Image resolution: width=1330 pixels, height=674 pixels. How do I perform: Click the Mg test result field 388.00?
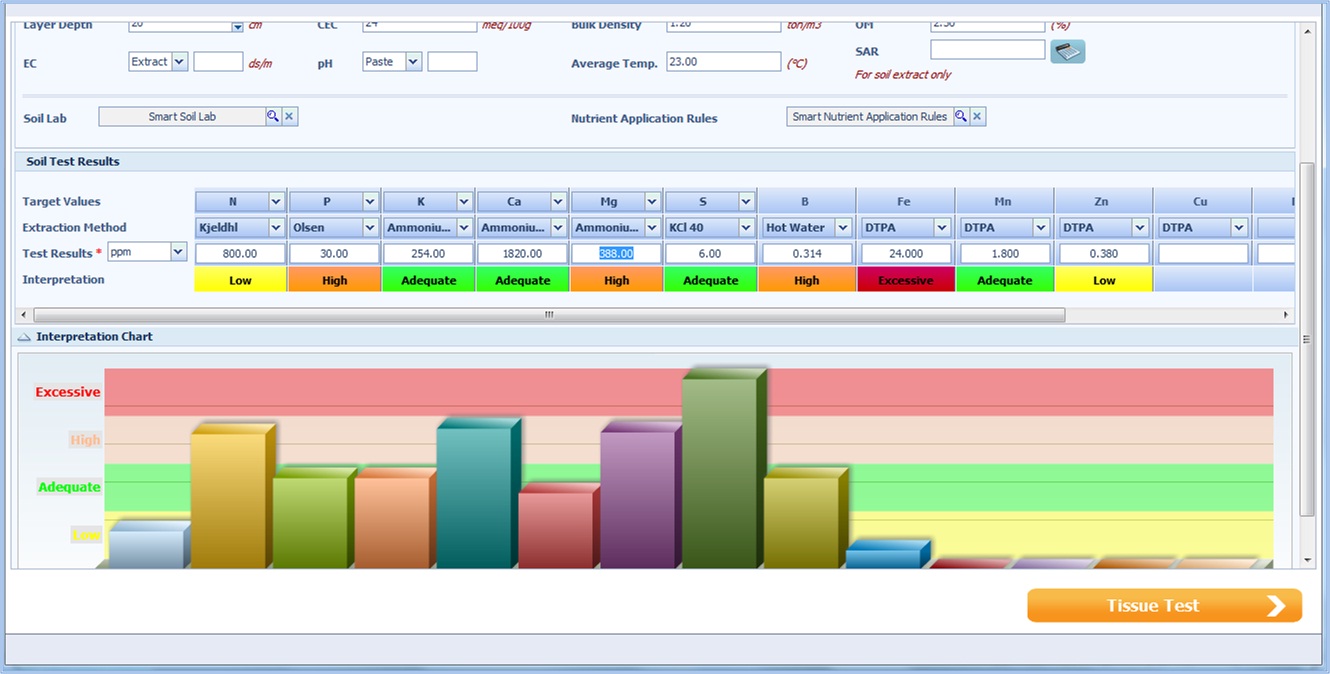[617, 254]
